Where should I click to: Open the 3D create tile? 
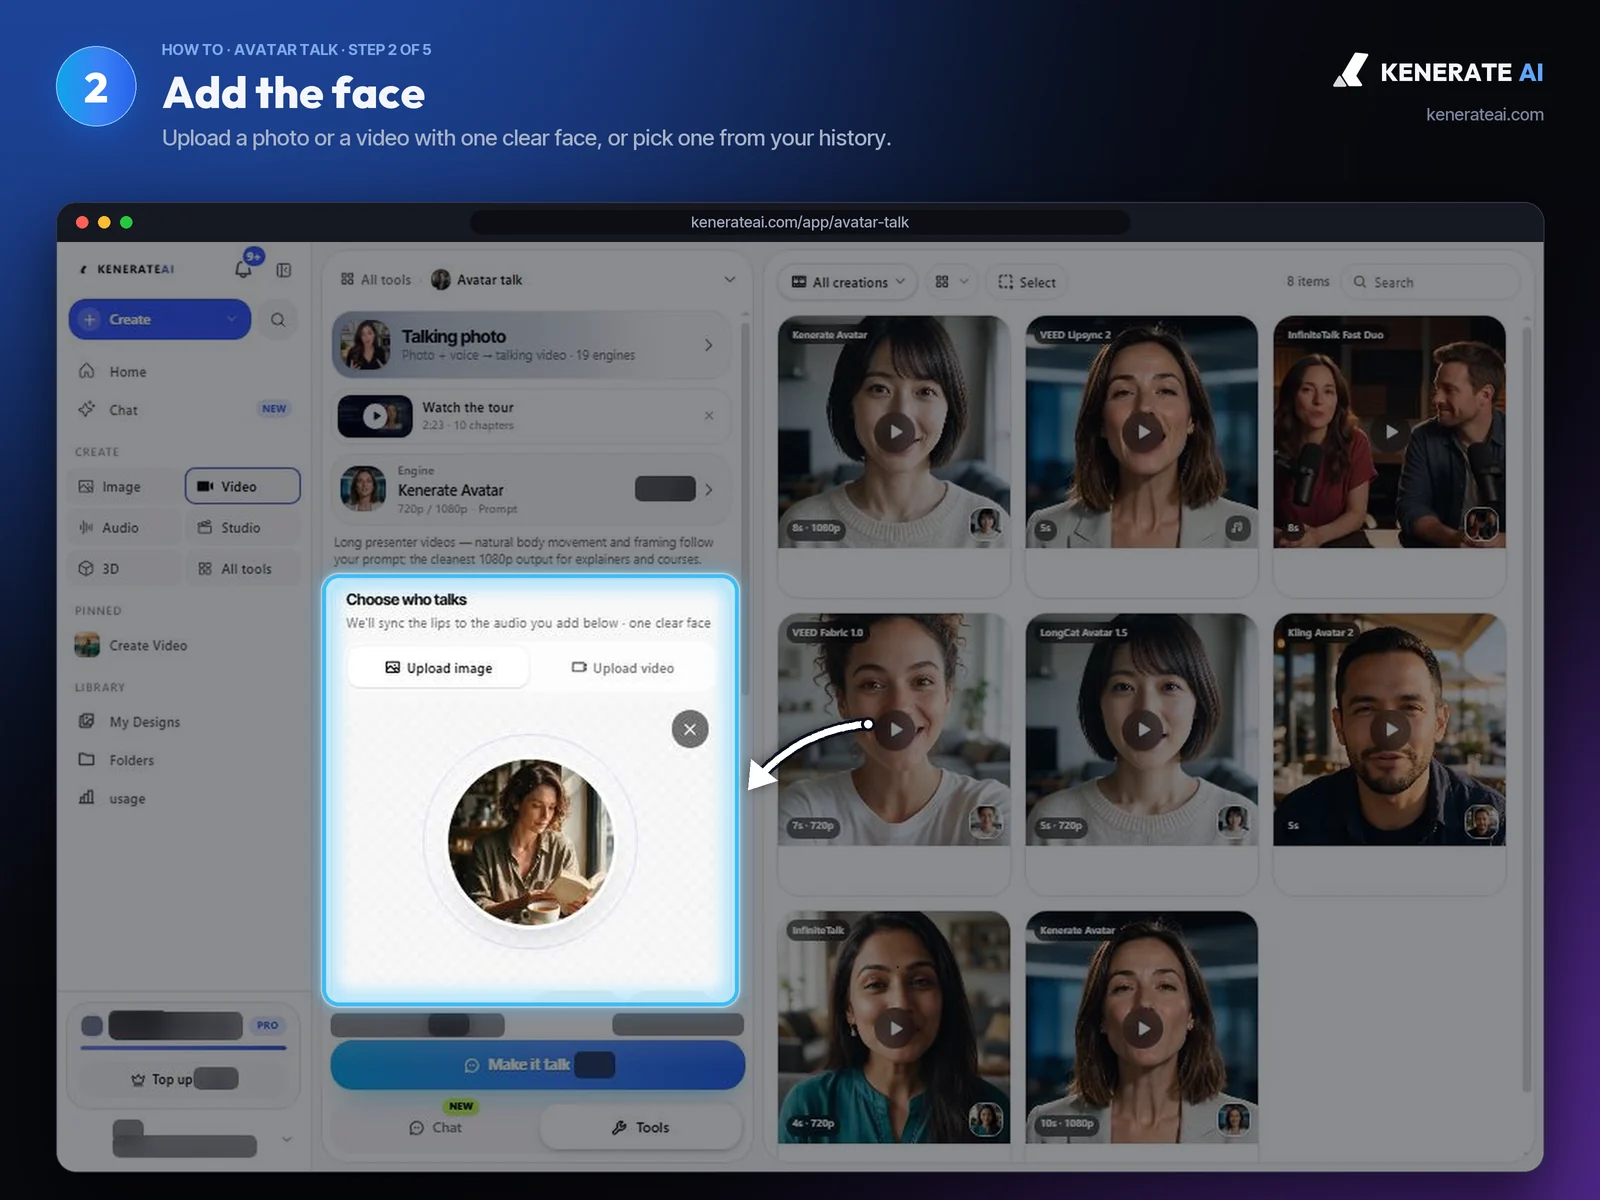[x=124, y=568]
